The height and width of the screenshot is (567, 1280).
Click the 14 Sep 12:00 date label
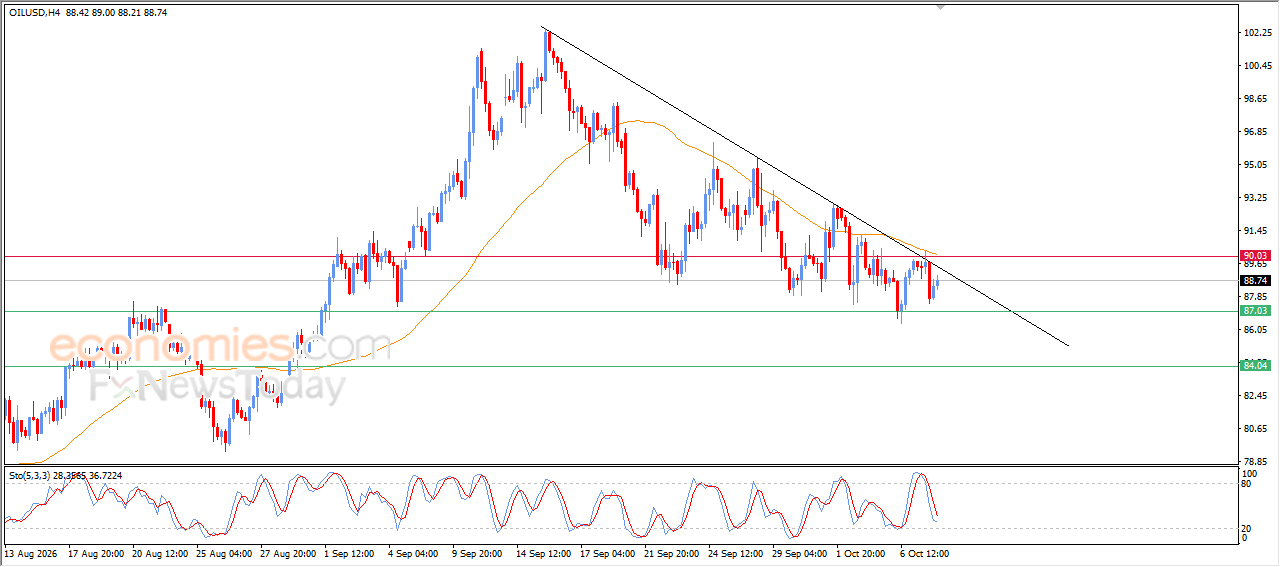point(546,553)
